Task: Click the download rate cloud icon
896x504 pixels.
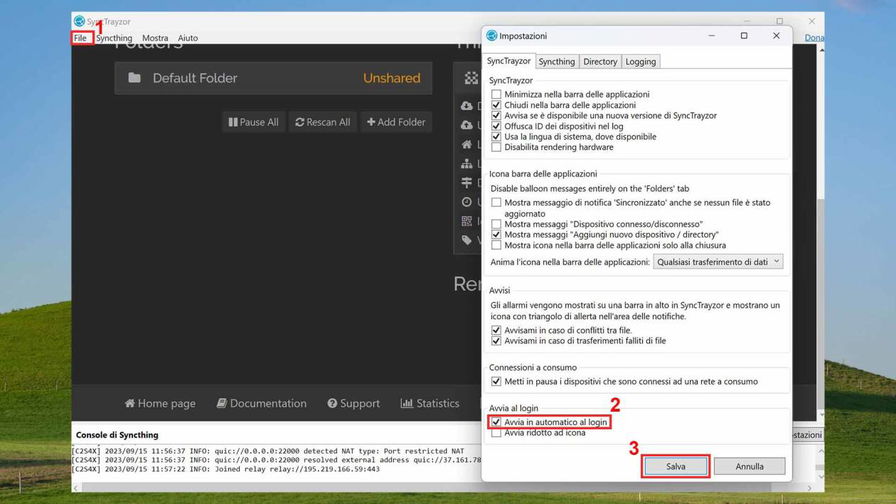Action: tap(467, 106)
